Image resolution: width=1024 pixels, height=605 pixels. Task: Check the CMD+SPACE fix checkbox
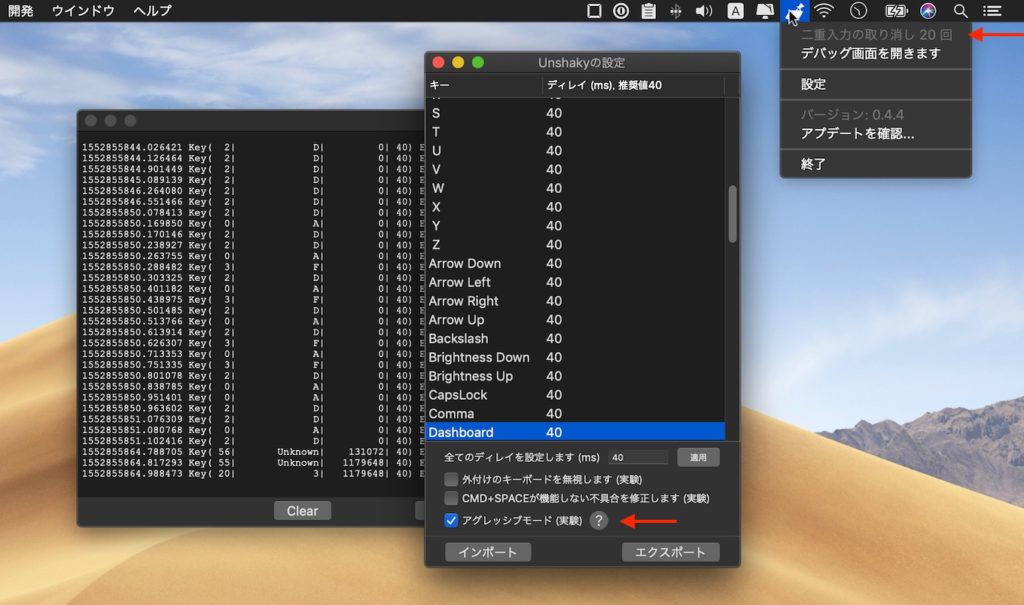452,498
